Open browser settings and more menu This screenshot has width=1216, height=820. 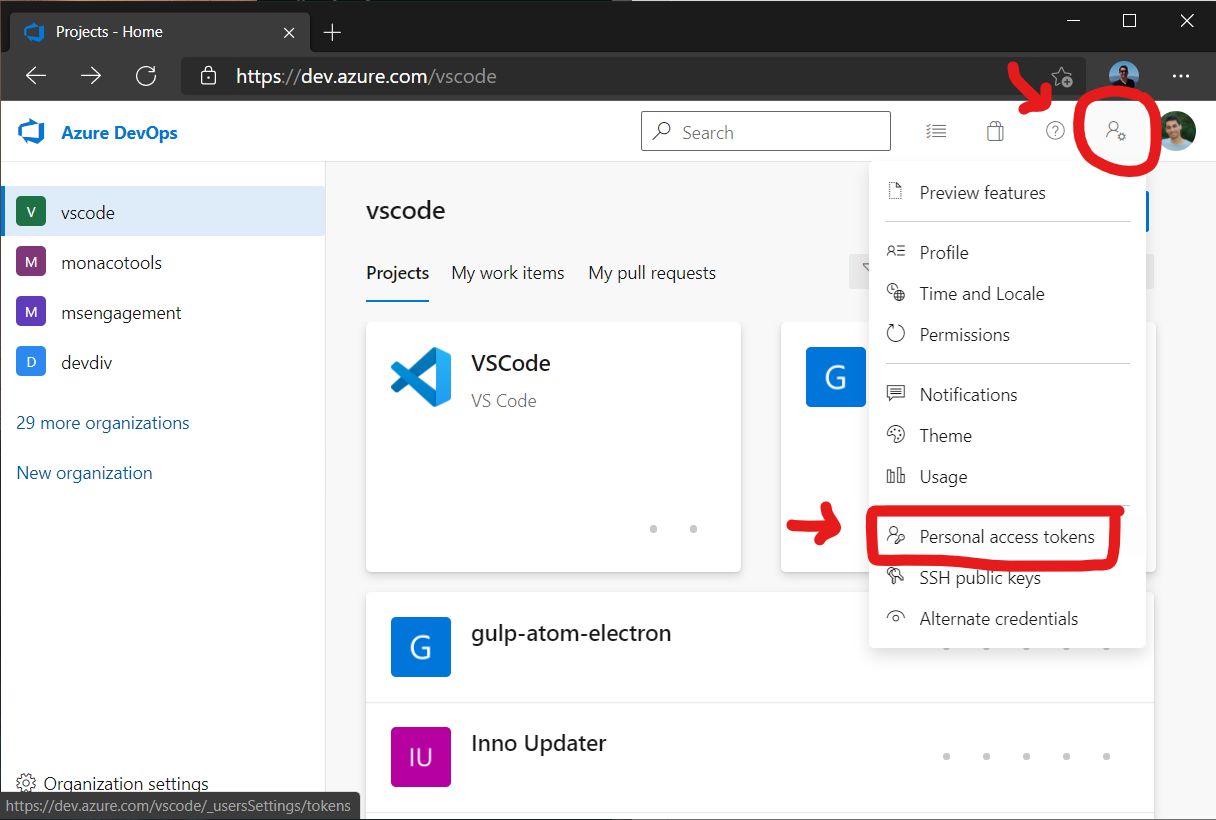click(1181, 76)
